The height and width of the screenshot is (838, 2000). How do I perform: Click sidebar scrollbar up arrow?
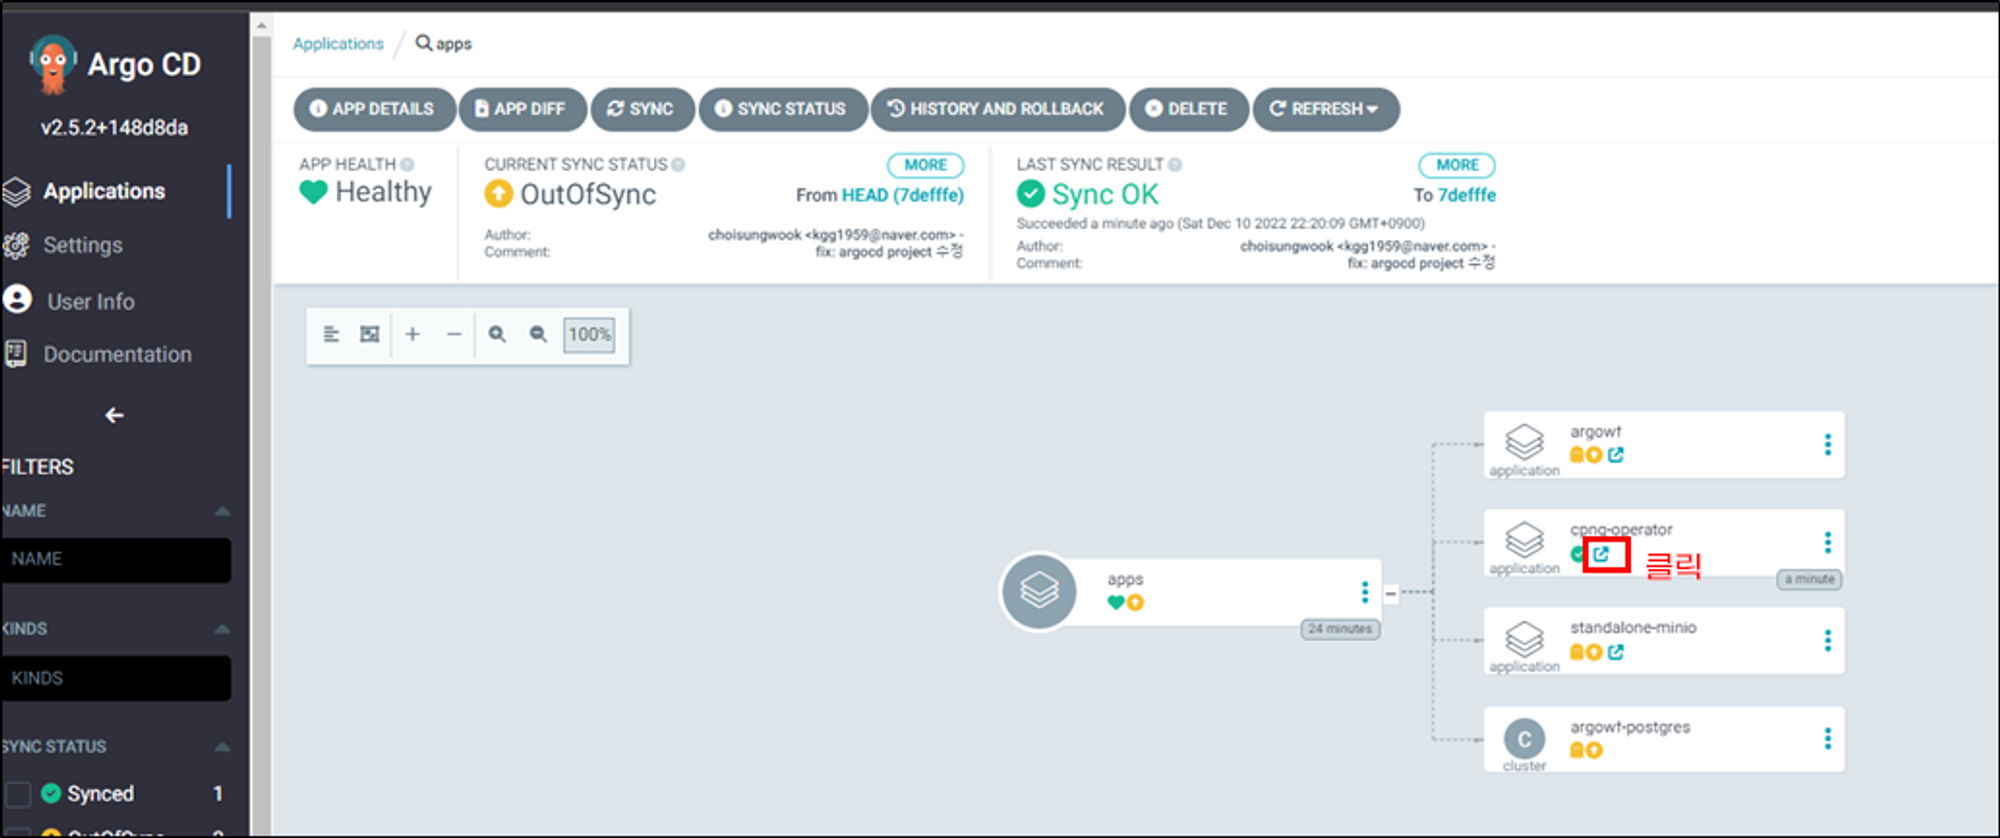point(262,25)
